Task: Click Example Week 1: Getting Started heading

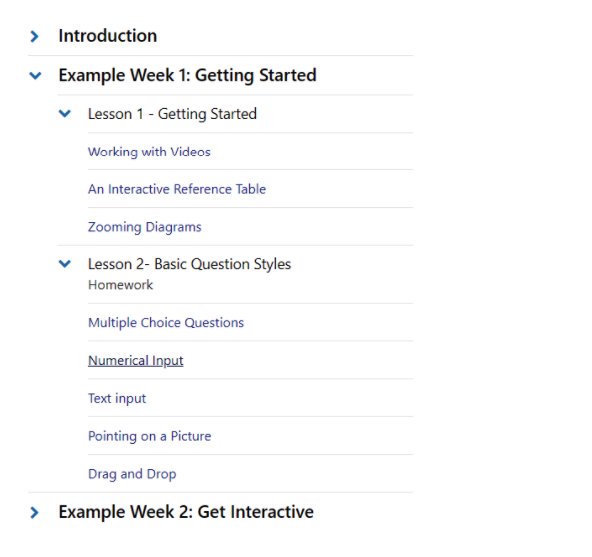Action: [x=187, y=76]
